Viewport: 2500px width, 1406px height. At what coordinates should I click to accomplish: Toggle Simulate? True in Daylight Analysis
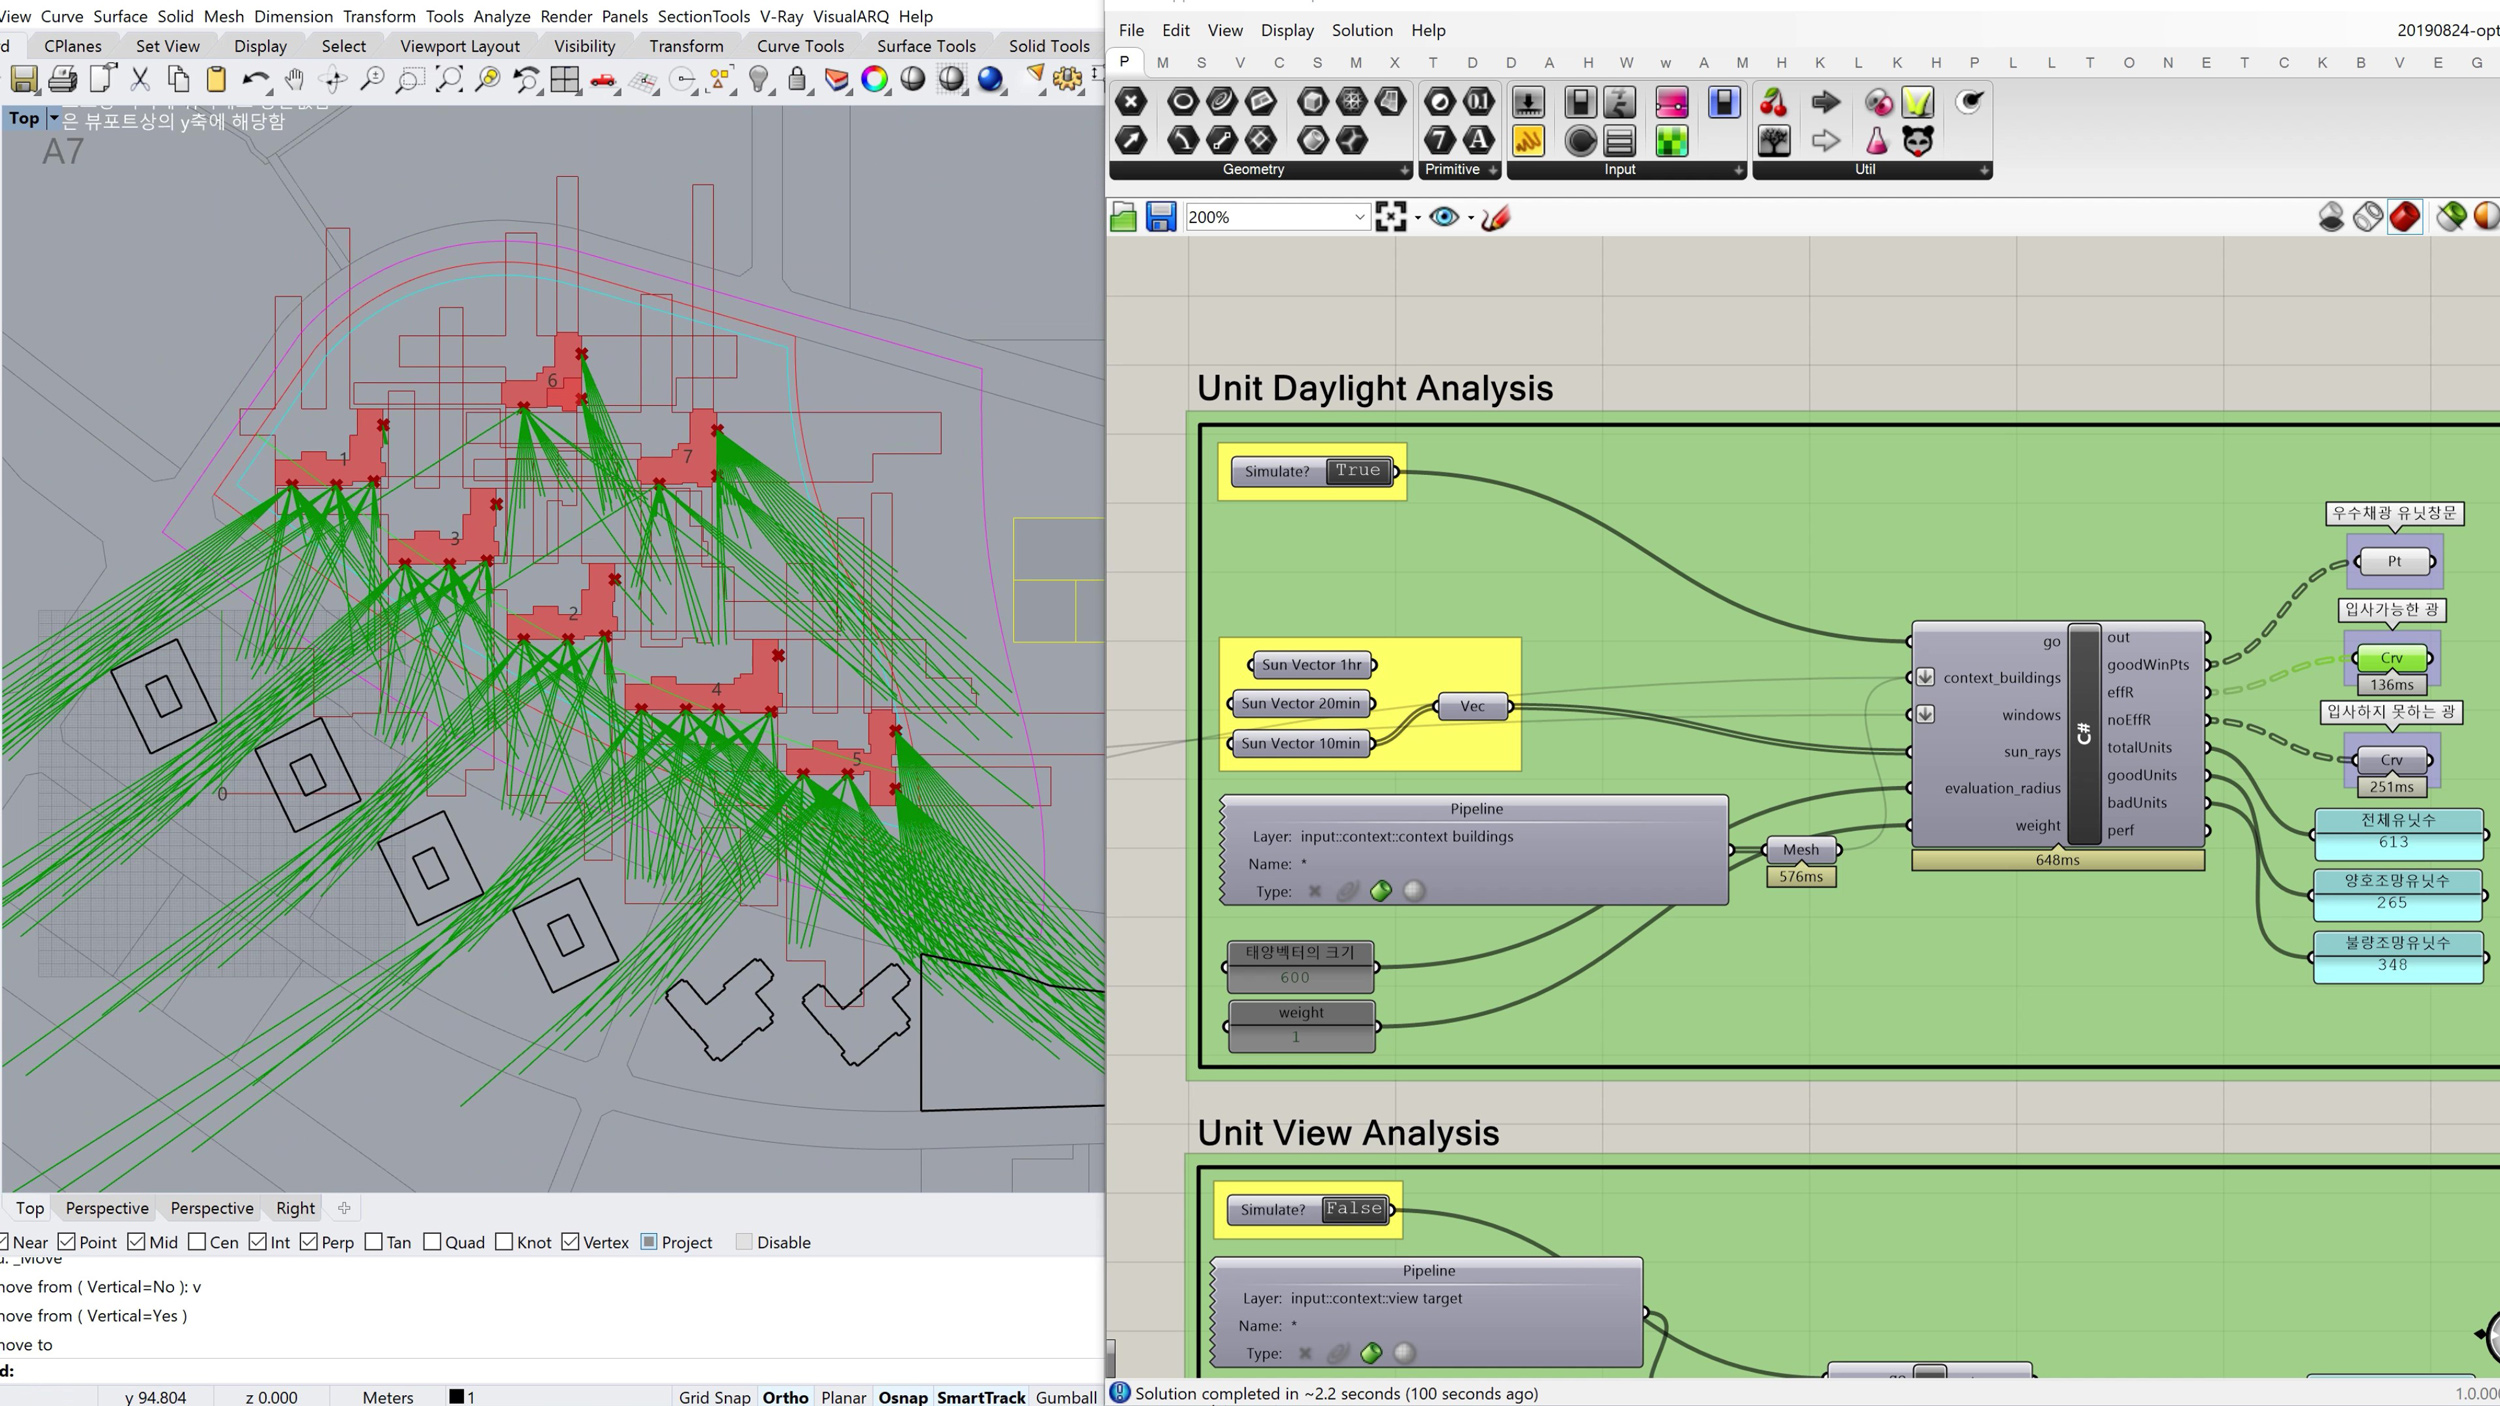tap(1358, 471)
